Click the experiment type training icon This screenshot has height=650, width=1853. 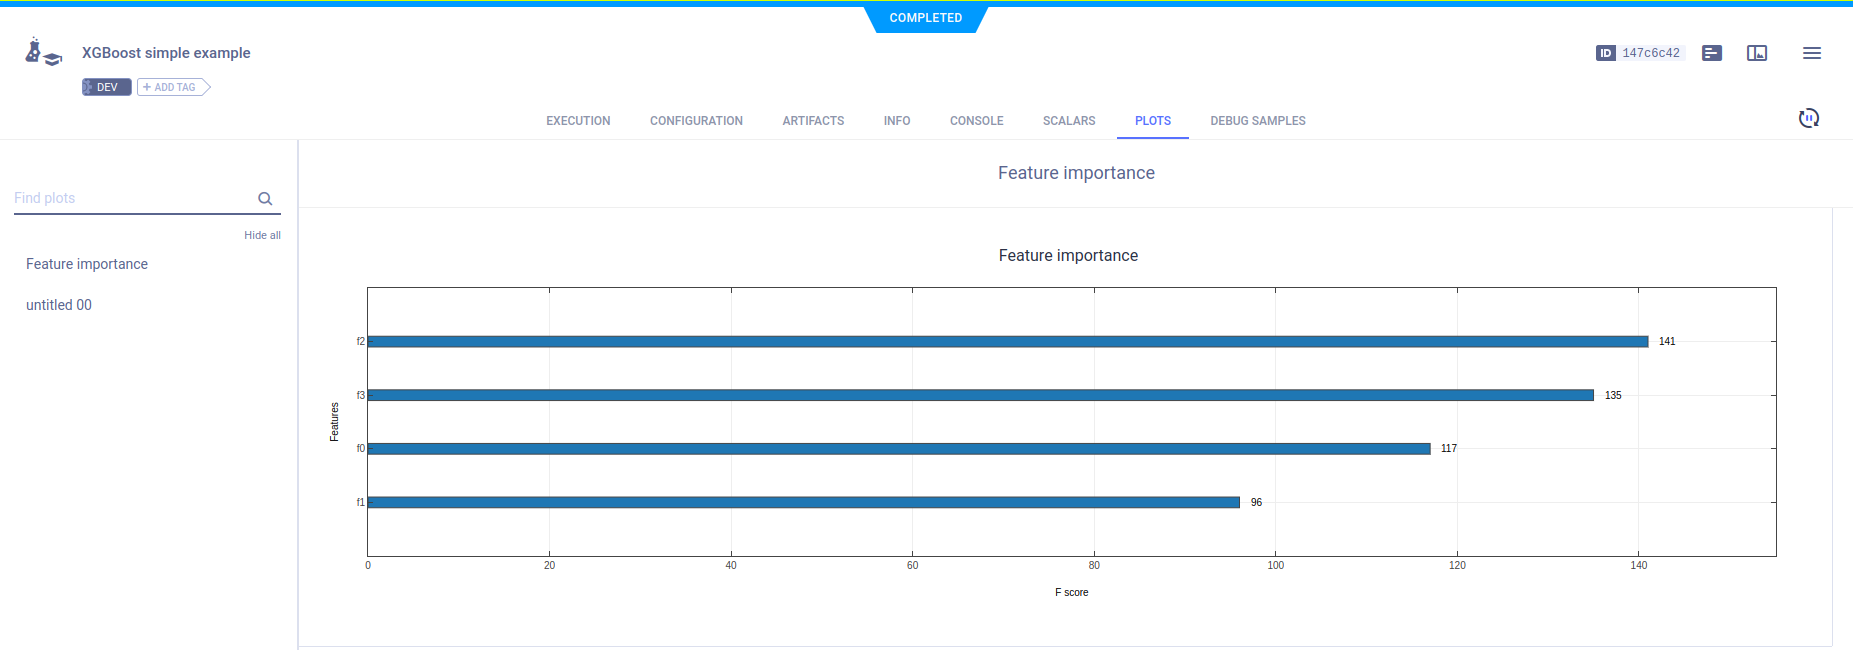click(43, 53)
